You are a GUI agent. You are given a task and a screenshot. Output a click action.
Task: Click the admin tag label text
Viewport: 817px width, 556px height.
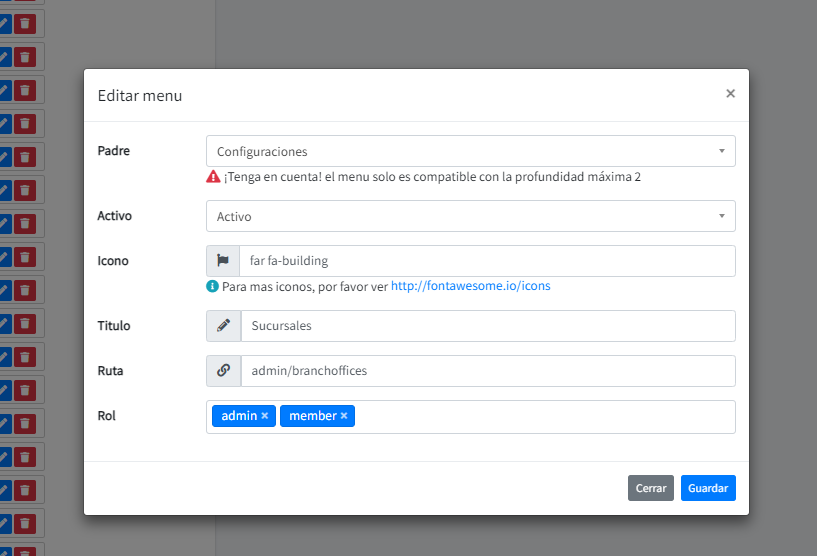[x=239, y=416]
